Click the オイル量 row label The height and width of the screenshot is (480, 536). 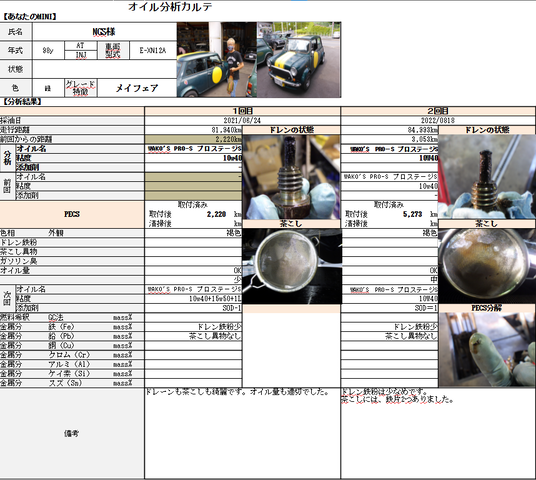(72, 270)
